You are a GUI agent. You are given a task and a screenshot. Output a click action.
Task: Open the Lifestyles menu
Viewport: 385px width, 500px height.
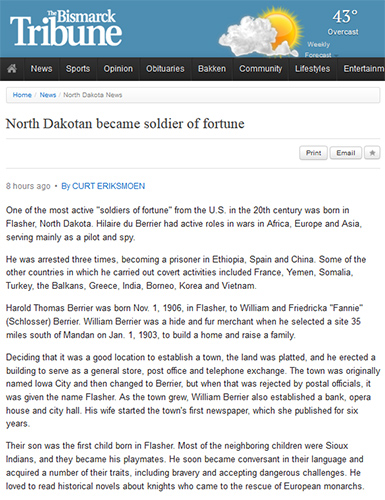tap(313, 69)
